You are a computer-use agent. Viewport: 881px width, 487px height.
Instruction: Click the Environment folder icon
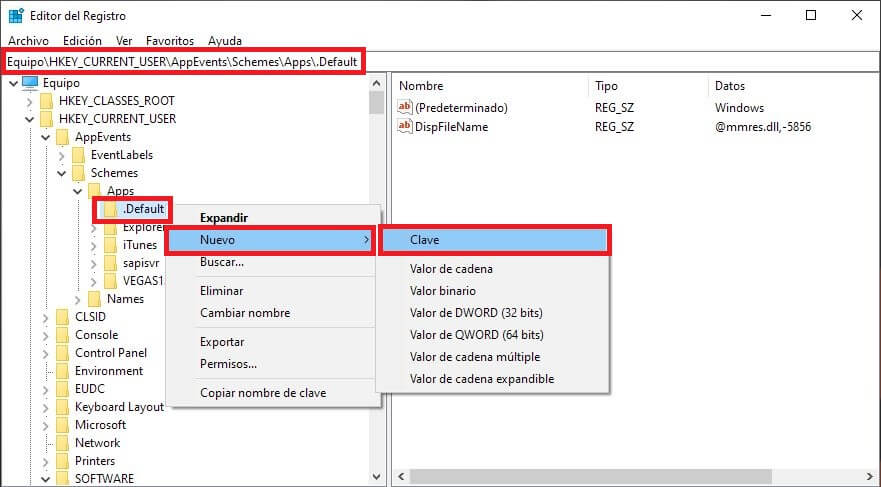62,371
